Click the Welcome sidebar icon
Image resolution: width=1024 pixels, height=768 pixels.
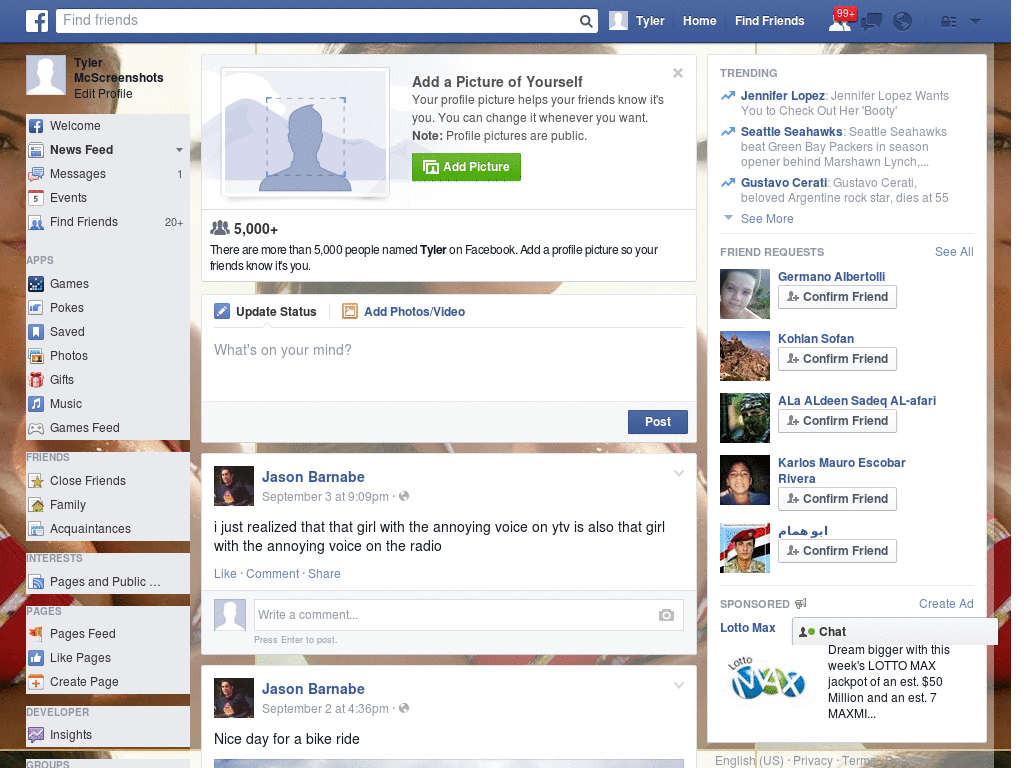(x=36, y=126)
